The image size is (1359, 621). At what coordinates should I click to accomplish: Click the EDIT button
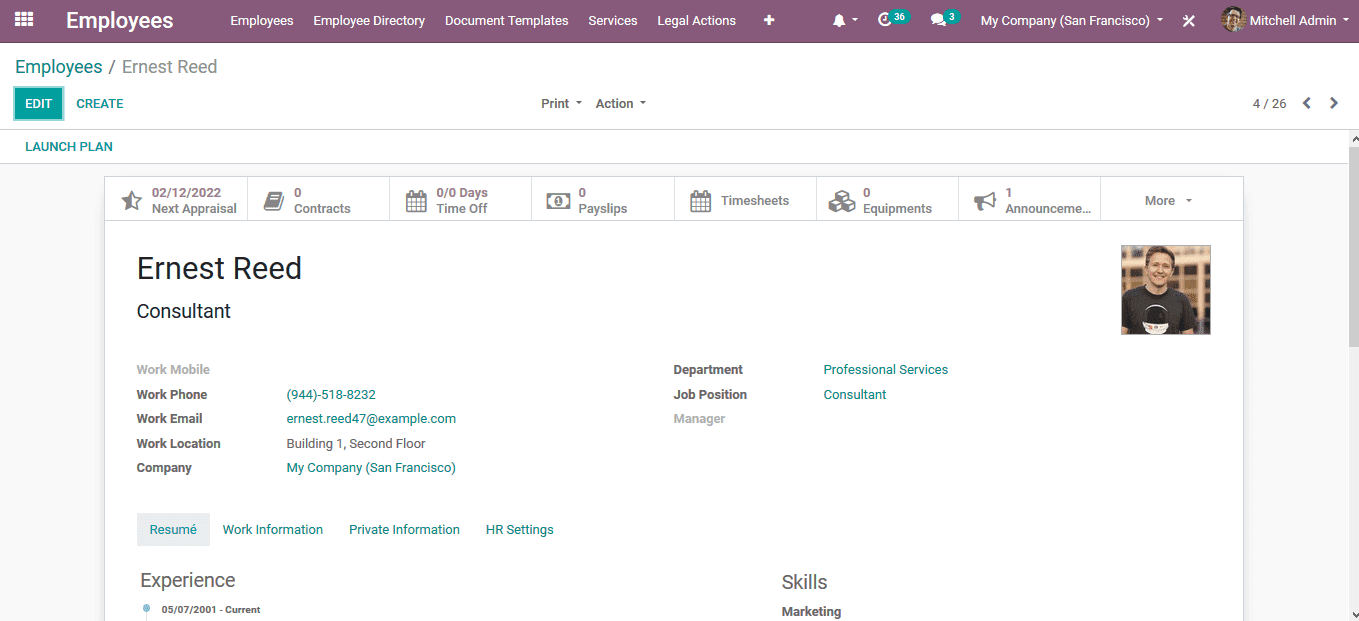38,103
